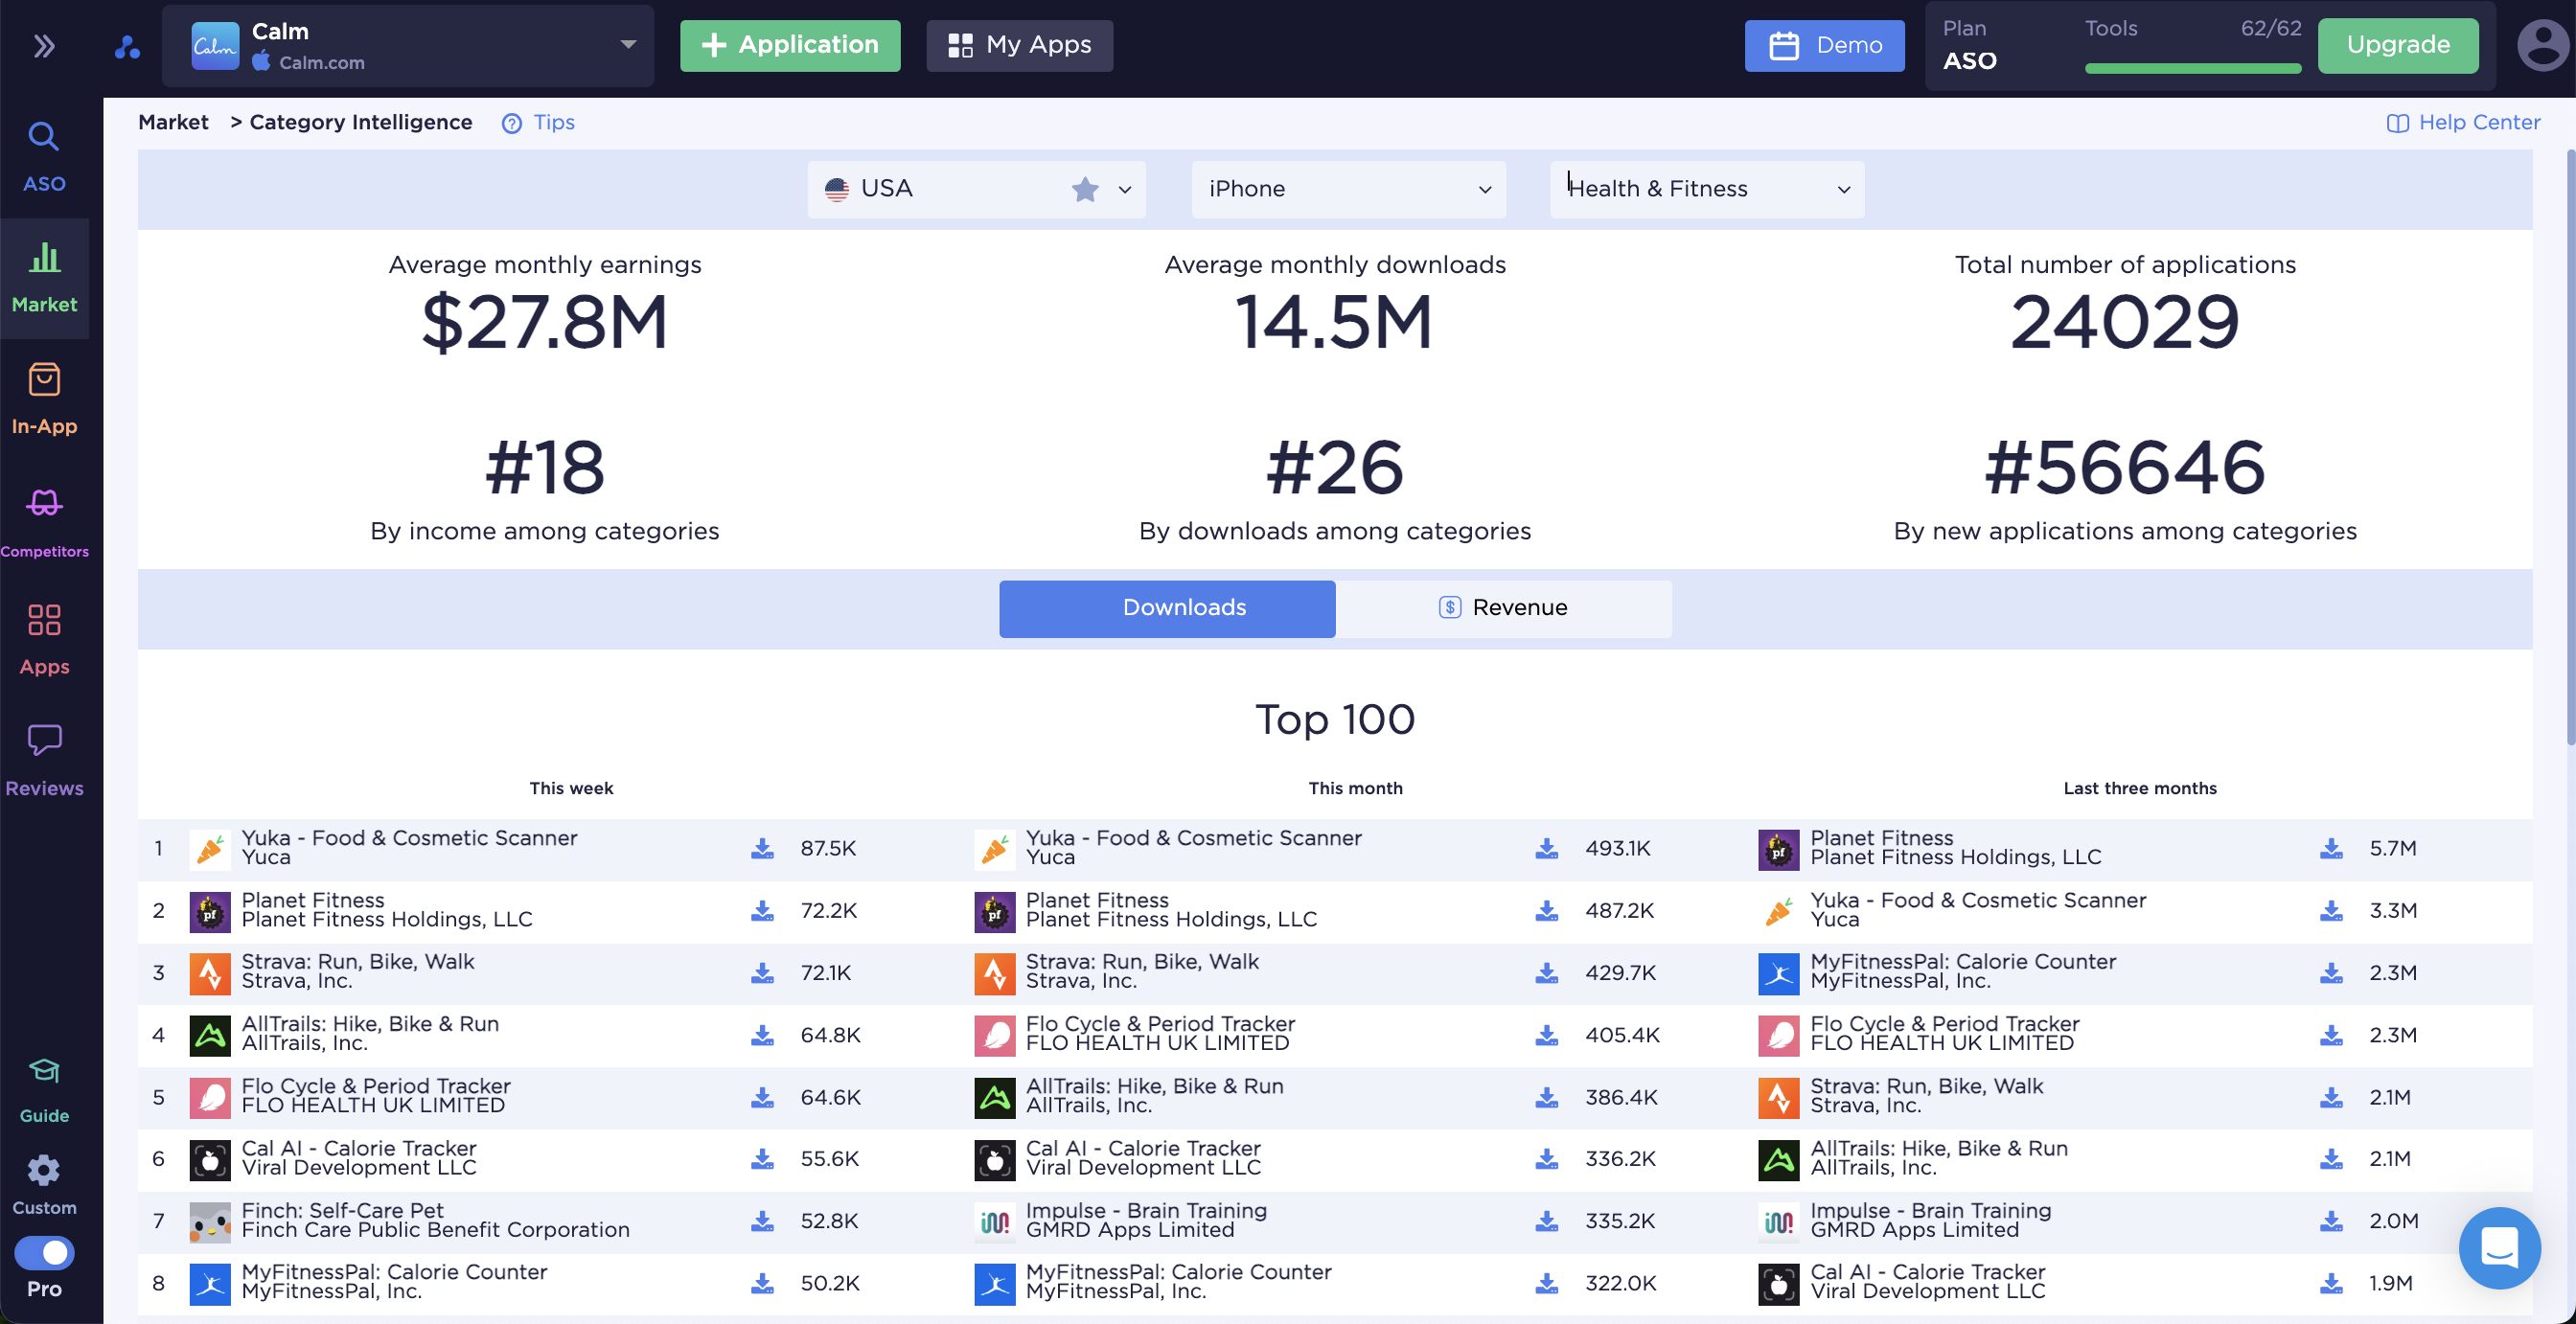Click the 24029 total applications value
Image resolution: width=2576 pixels, height=1324 pixels.
pos(2124,322)
